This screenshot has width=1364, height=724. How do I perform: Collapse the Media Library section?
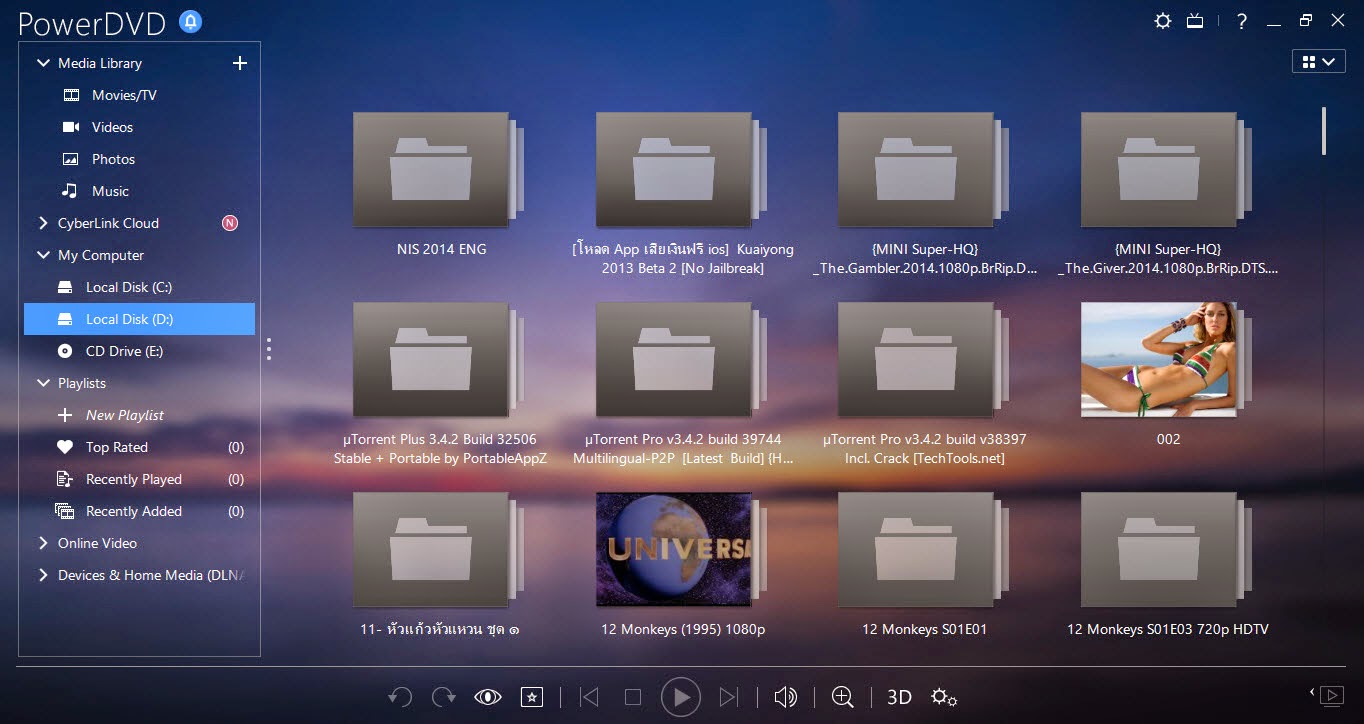click(43, 63)
